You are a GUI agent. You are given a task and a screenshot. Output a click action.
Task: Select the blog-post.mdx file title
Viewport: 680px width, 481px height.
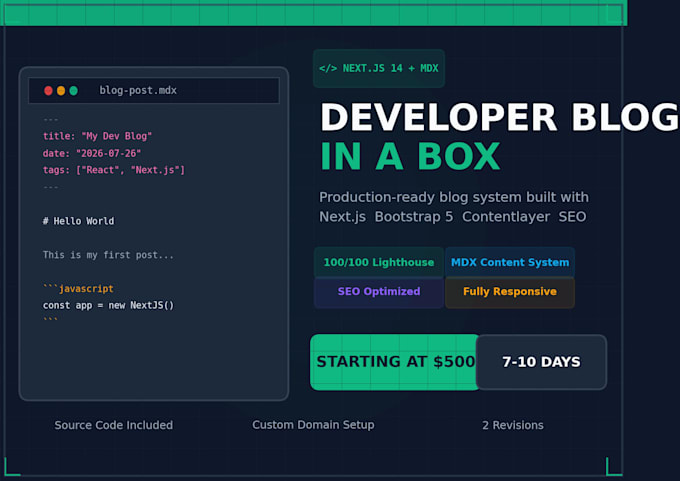coord(138,90)
